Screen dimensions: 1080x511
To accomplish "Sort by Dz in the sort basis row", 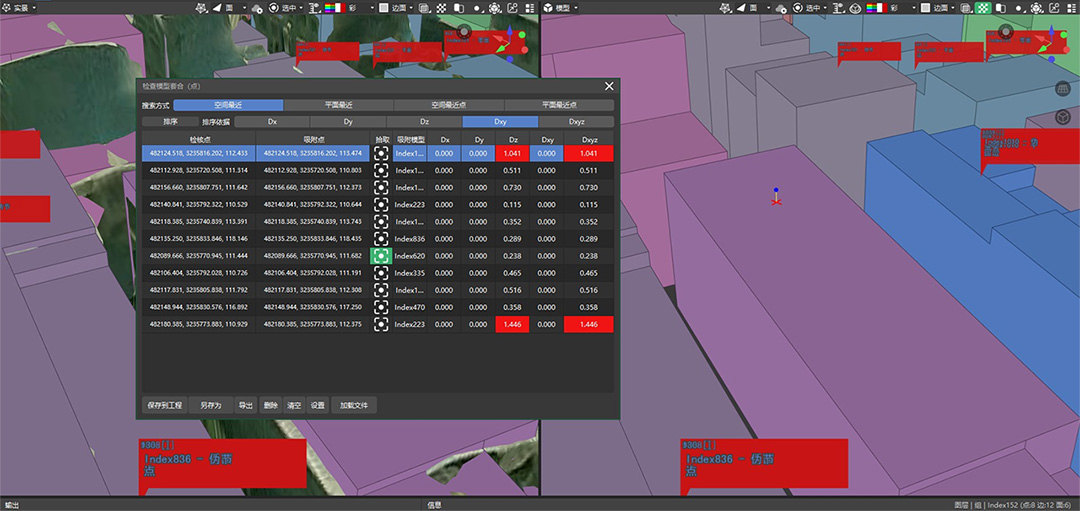I will pos(424,122).
